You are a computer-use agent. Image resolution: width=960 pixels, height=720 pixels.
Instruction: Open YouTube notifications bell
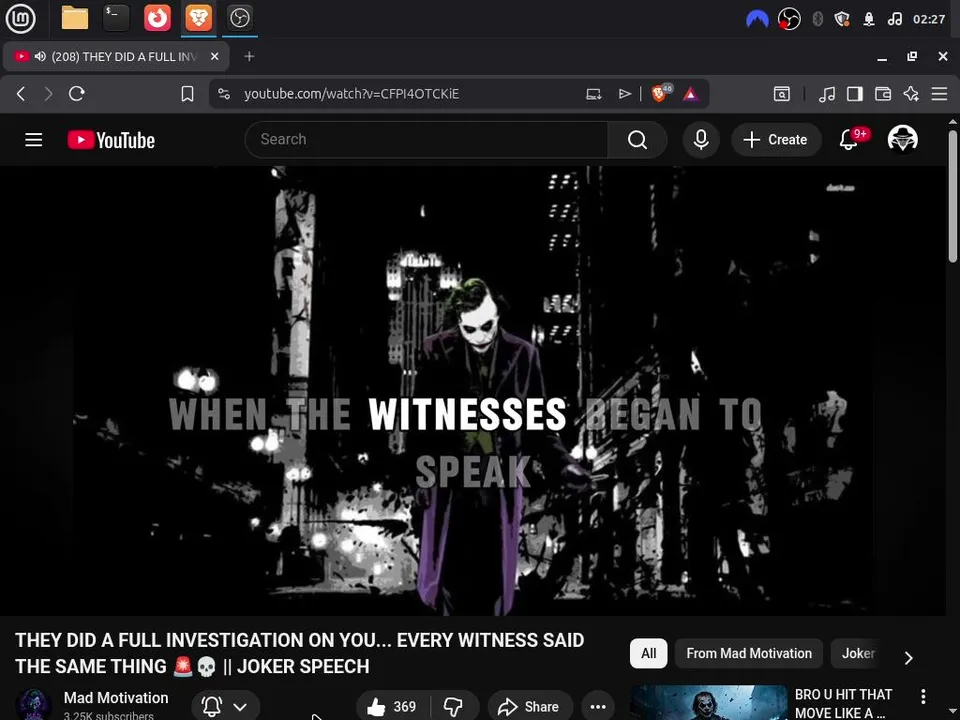(x=849, y=140)
